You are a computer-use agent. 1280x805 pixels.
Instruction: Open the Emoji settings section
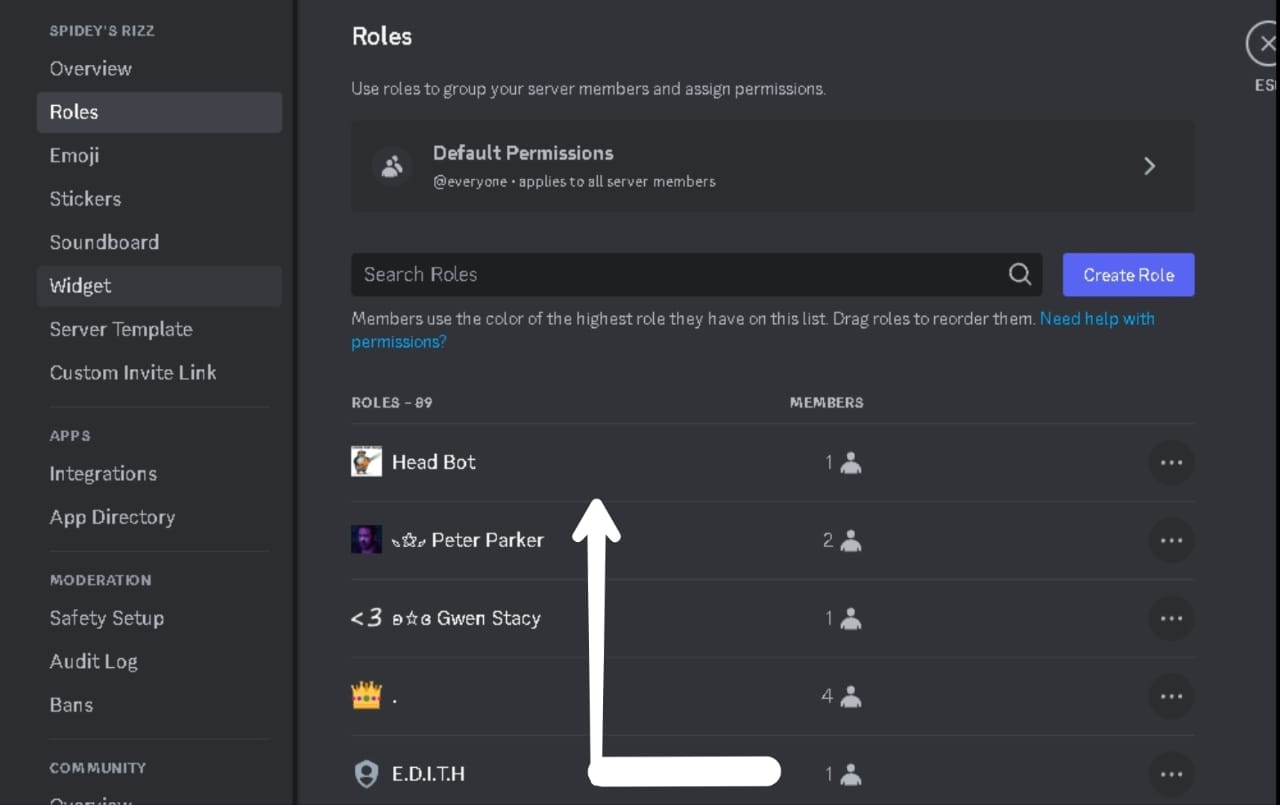[74, 156]
